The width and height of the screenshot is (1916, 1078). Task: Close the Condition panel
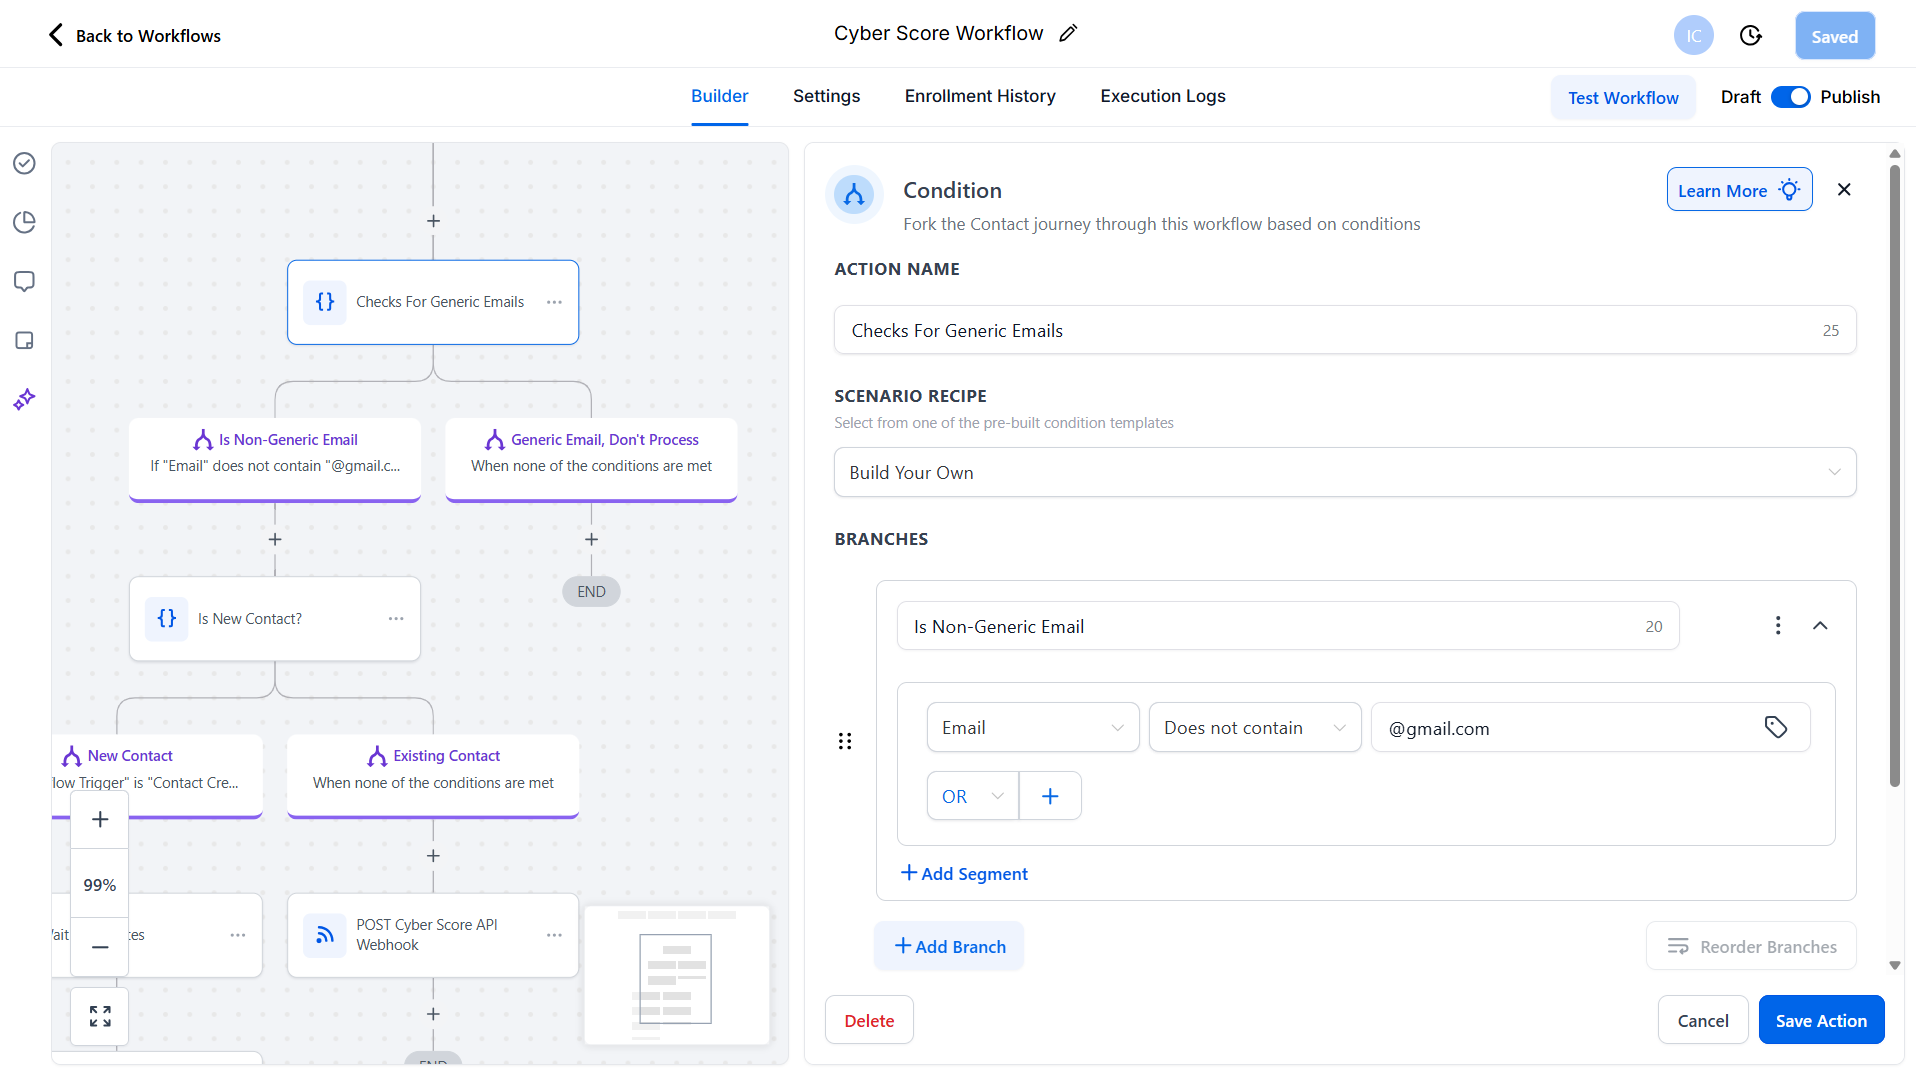[1845, 189]
